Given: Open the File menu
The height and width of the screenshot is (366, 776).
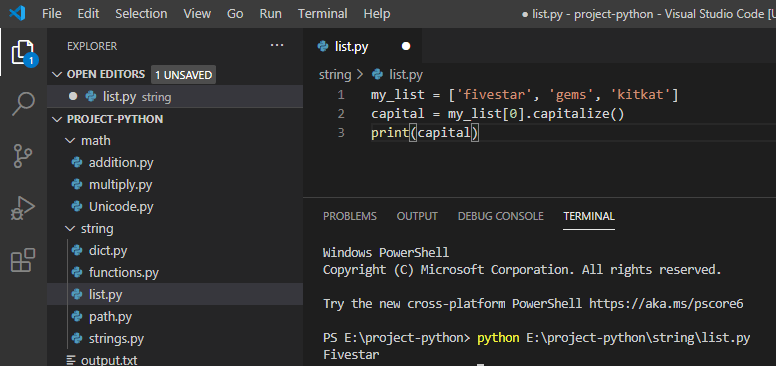Looking at the screenshot, I should coord(52,13).
